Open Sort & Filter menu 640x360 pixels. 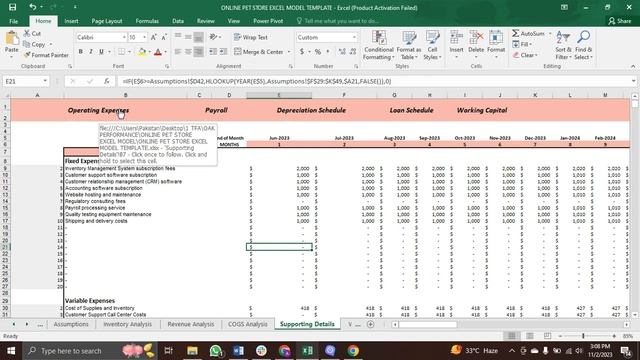563,45
